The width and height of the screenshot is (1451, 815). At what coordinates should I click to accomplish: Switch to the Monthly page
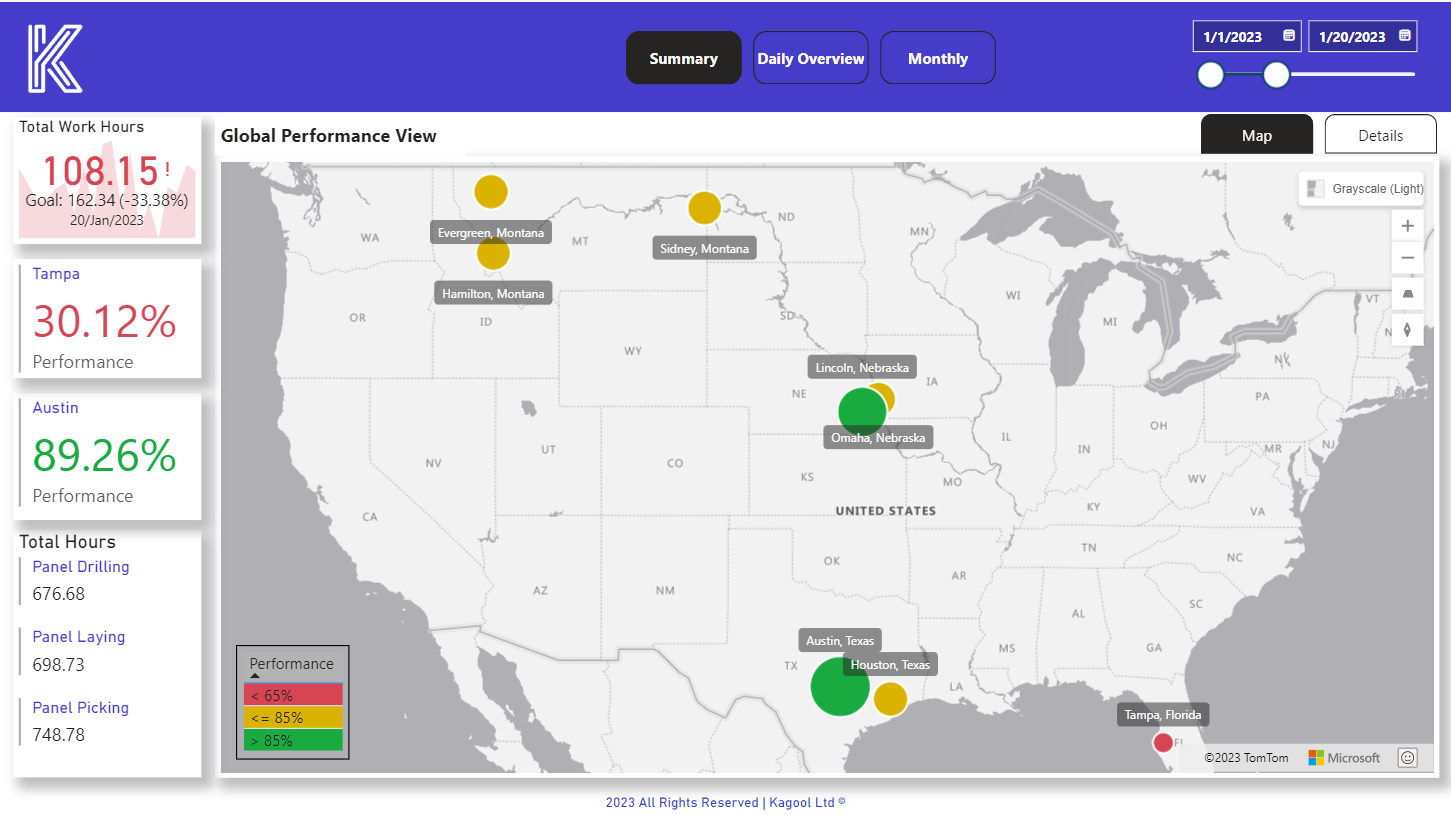(x=938, y=58)
